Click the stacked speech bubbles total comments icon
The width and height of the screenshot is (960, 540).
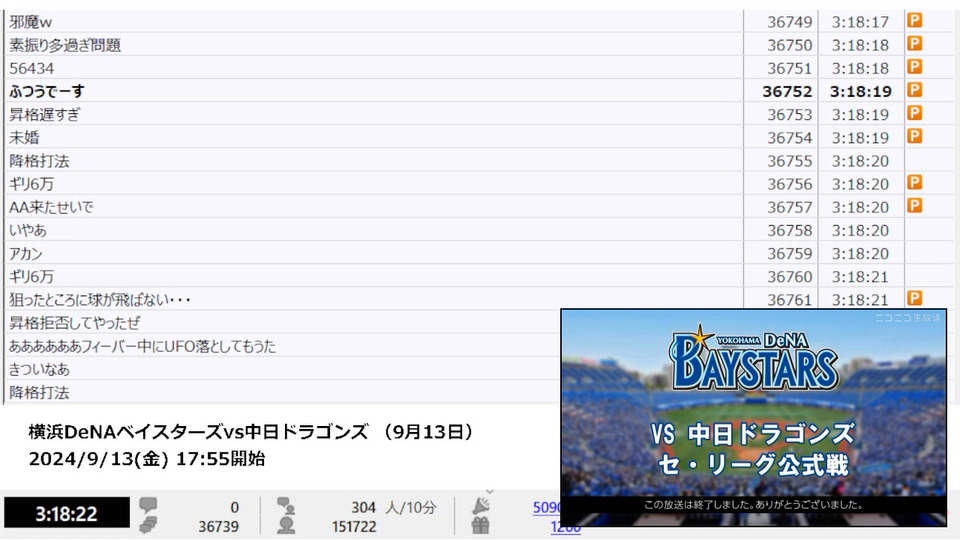click(x=148, y=525)
